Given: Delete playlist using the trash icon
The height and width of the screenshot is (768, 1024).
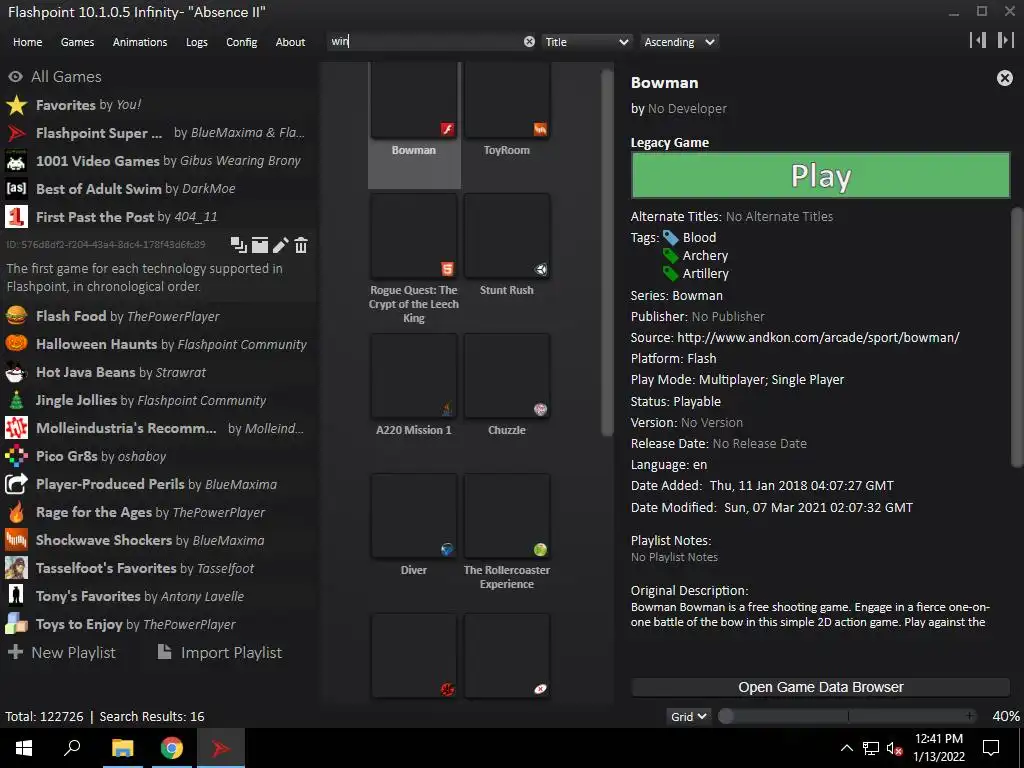Looking at the screenshot, I should point(300,245).
